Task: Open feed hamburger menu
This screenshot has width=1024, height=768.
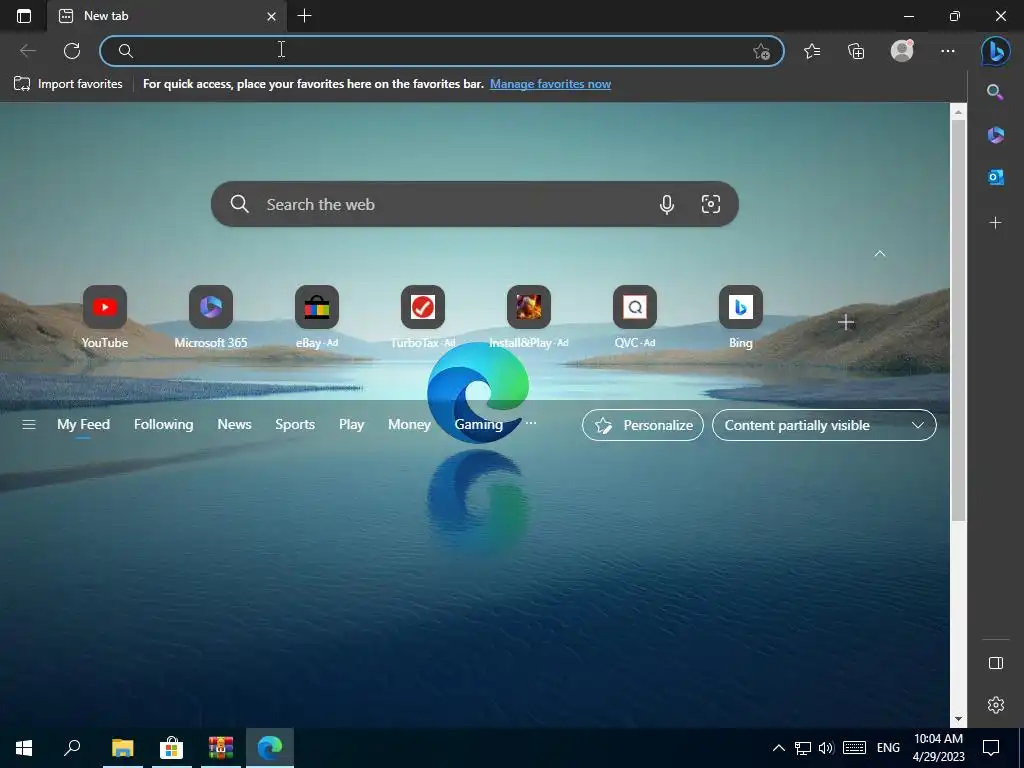Action: [x=29, y=424]
